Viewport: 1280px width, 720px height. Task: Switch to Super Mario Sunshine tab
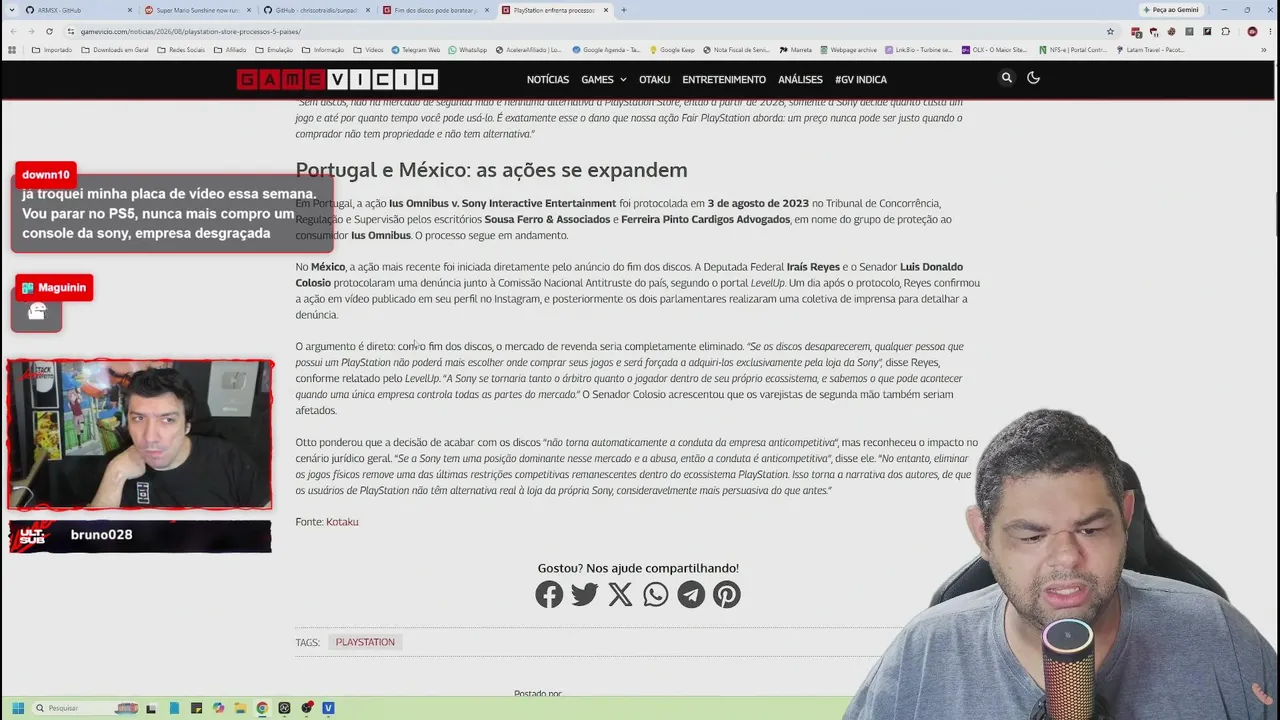coord(198,10)
